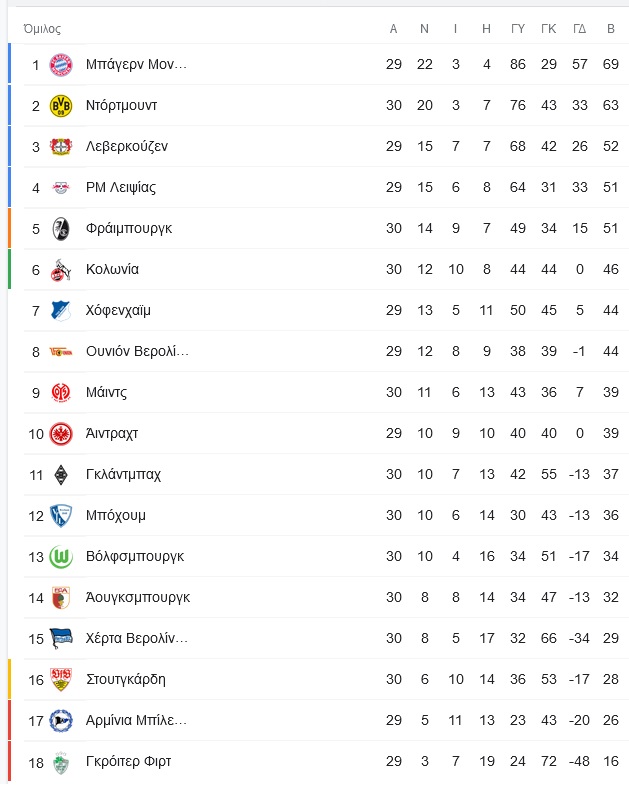
Task: Click the ΓΔ goal difference header
Action: (579, 29)
